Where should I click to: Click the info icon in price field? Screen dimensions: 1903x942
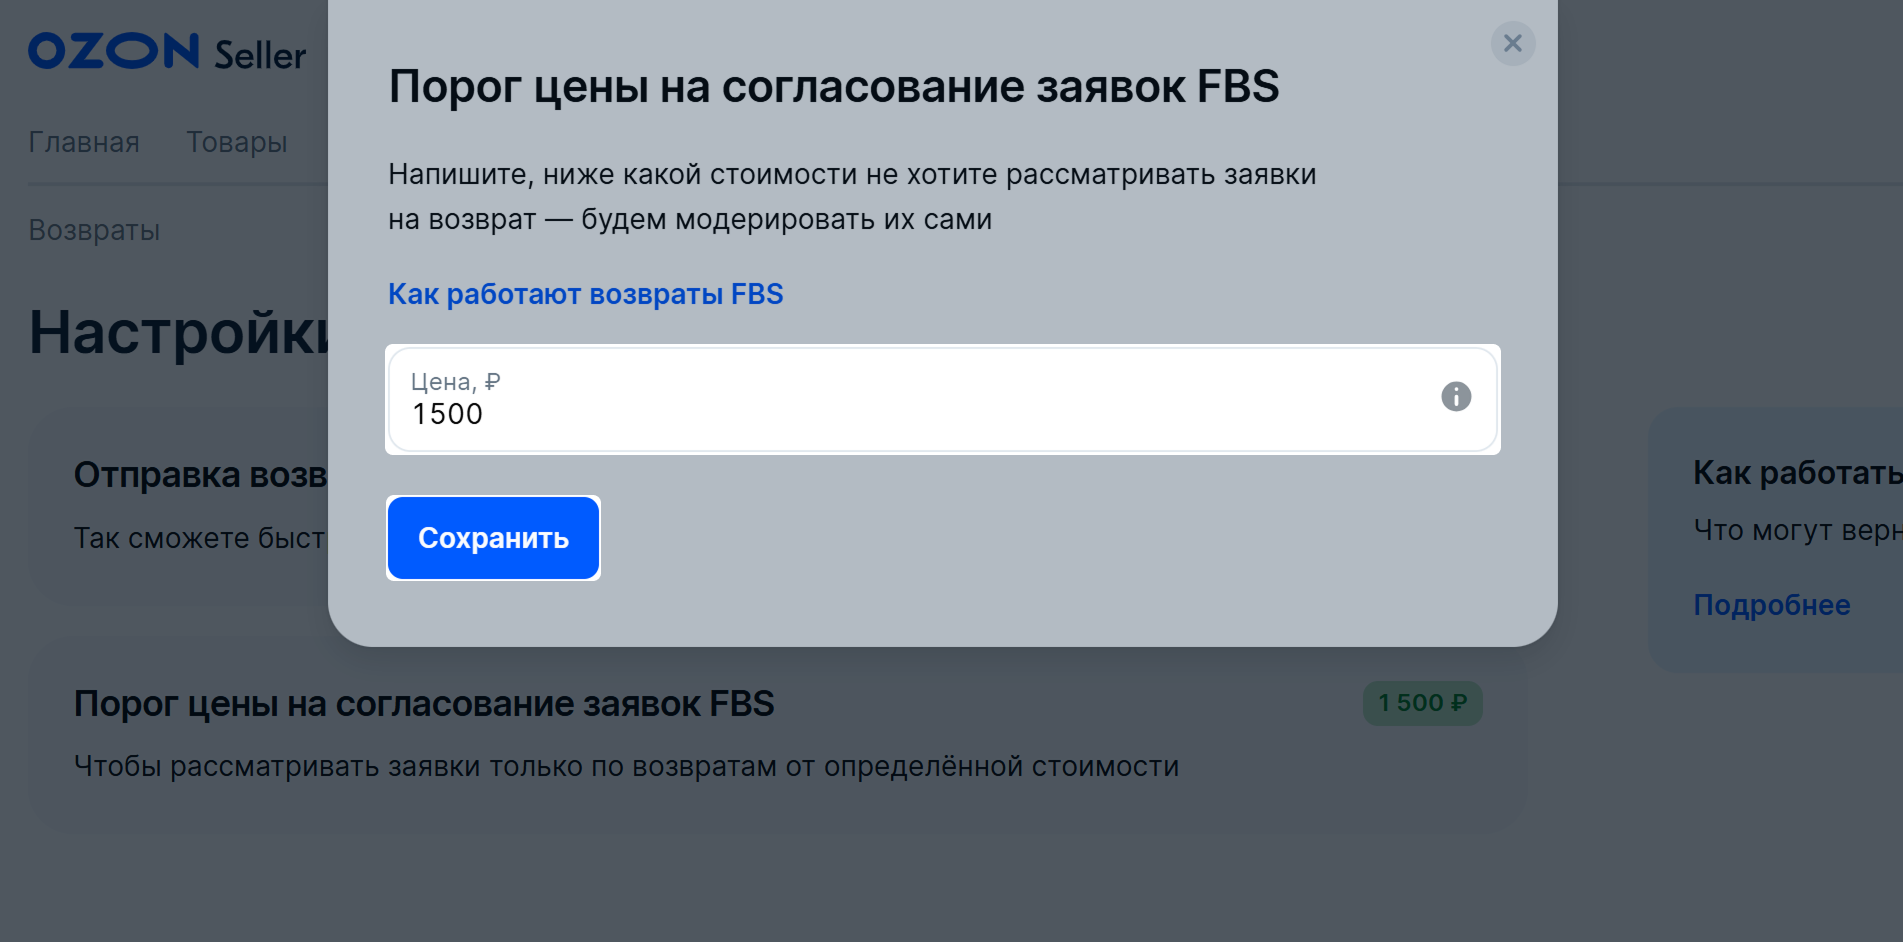(1455, 397)
